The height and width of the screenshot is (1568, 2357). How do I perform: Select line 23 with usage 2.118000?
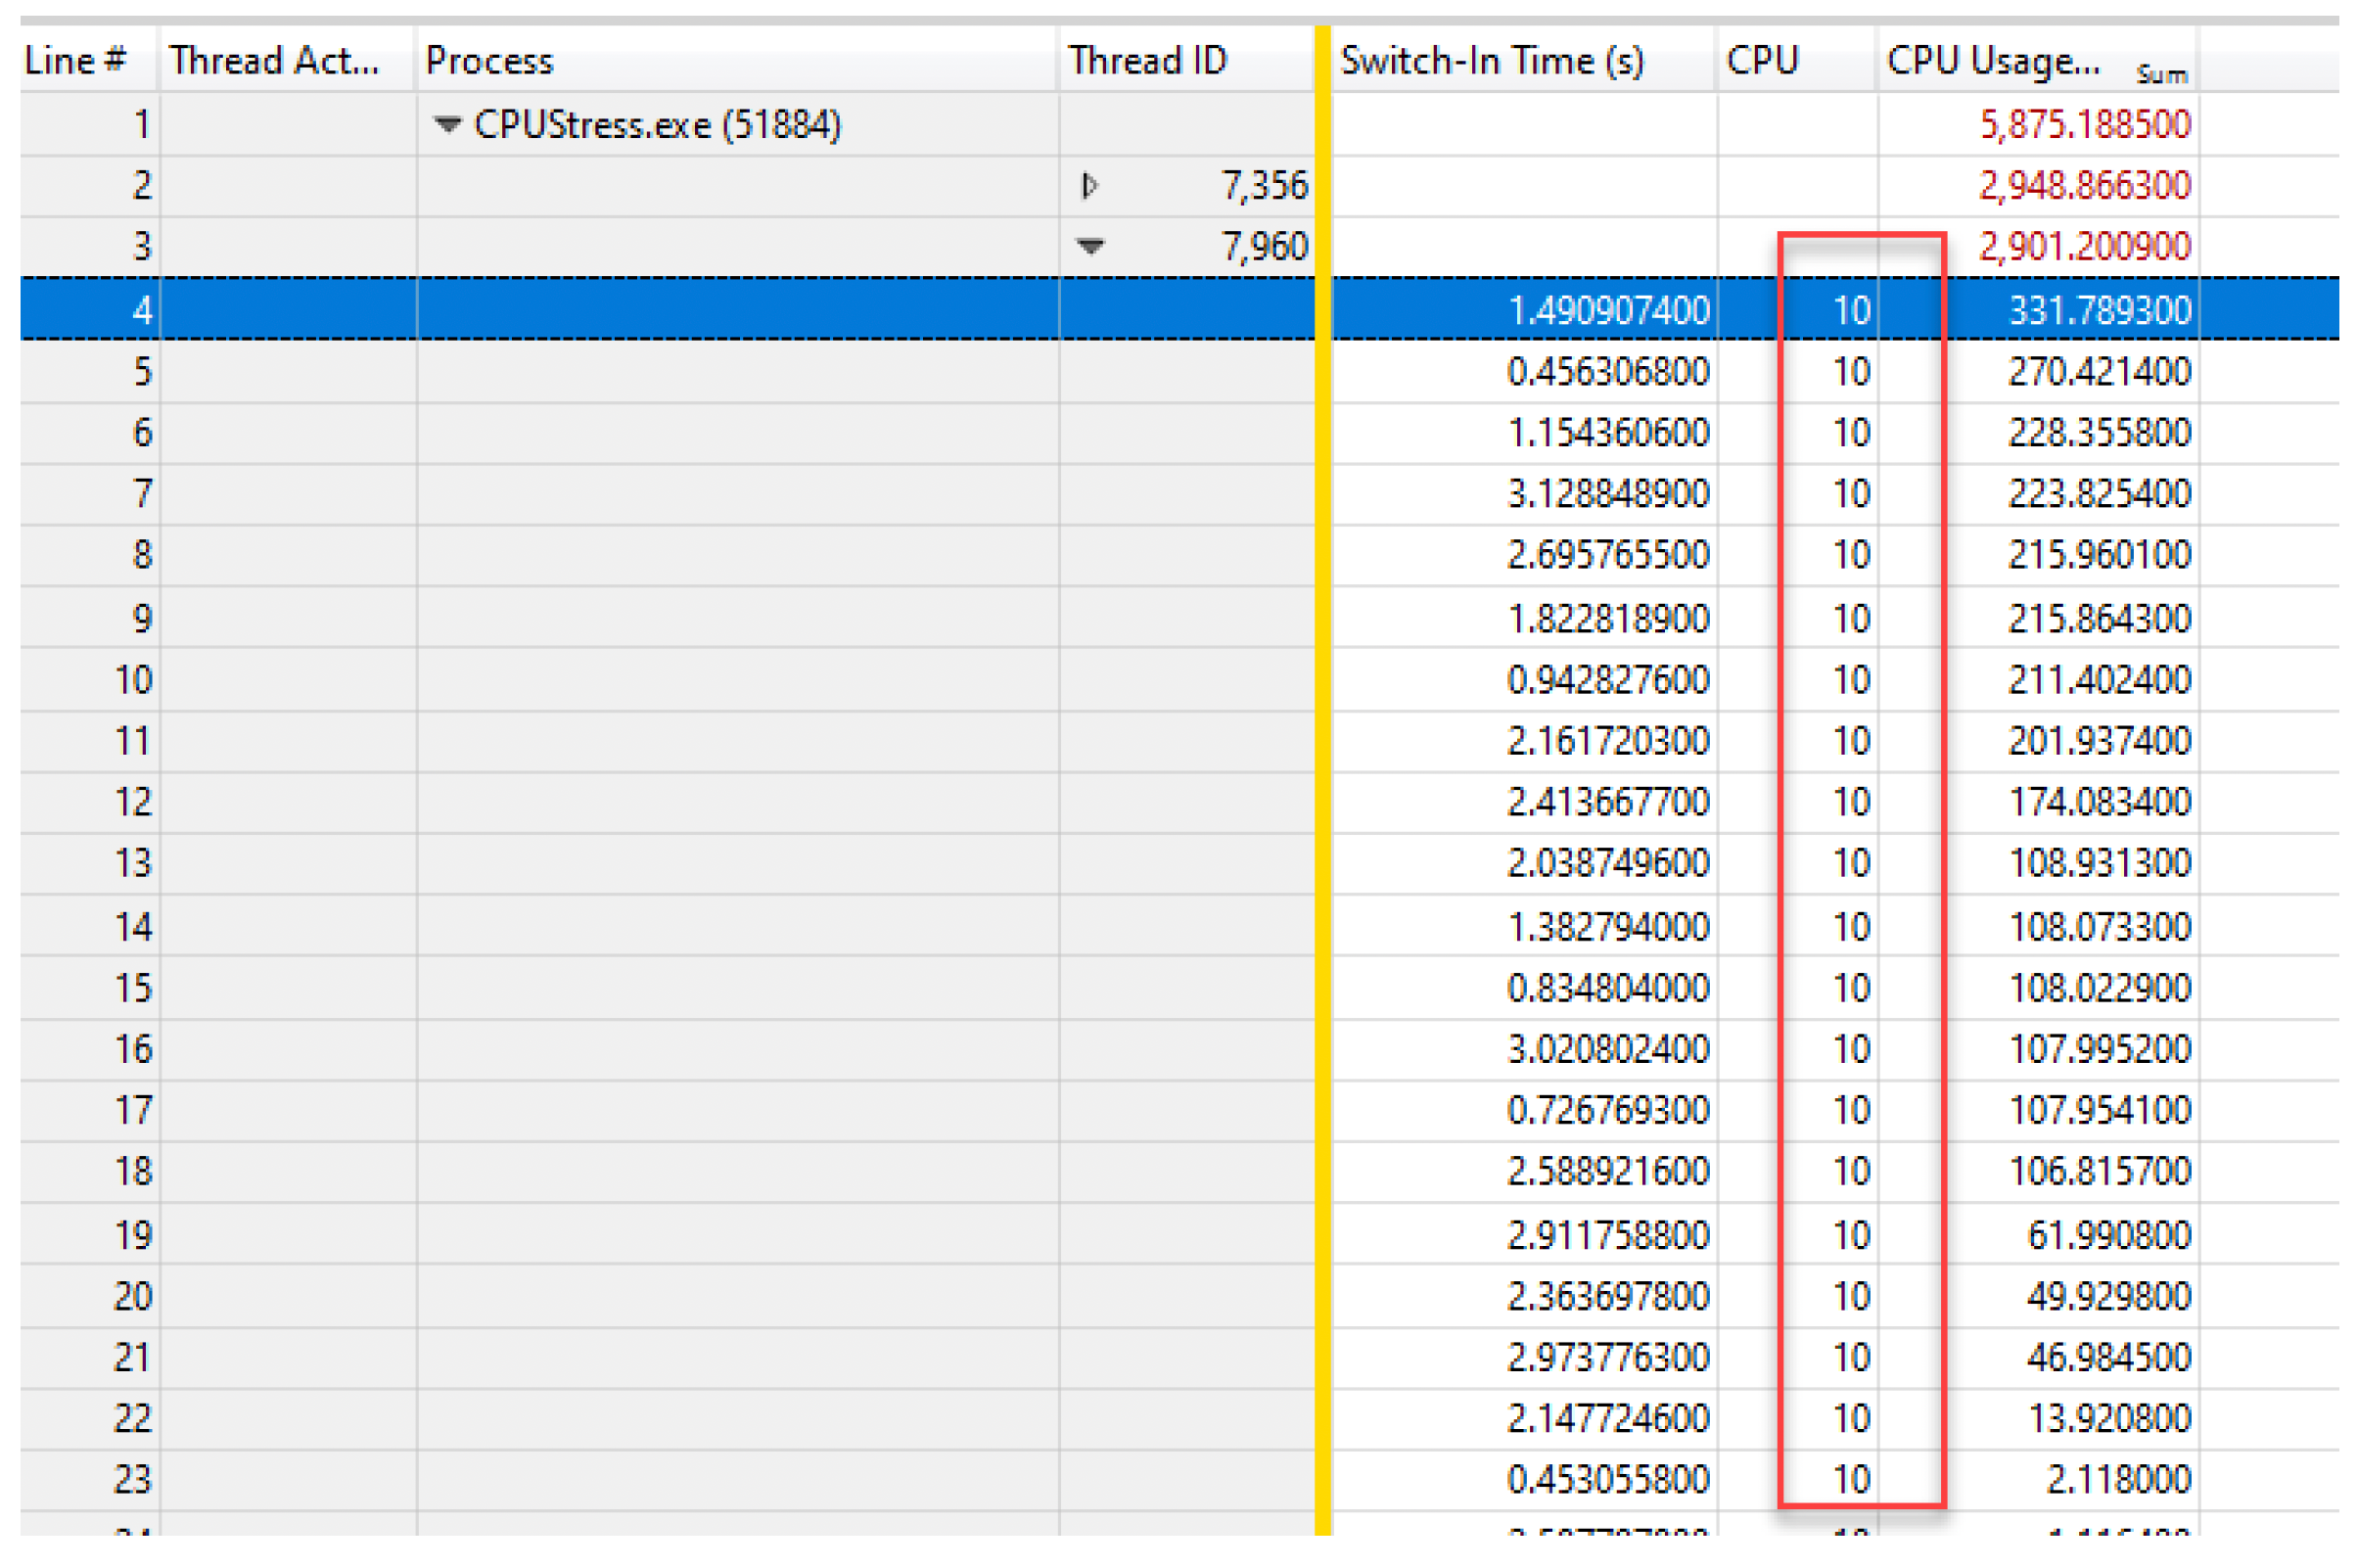click(x=1179, y=1479)
